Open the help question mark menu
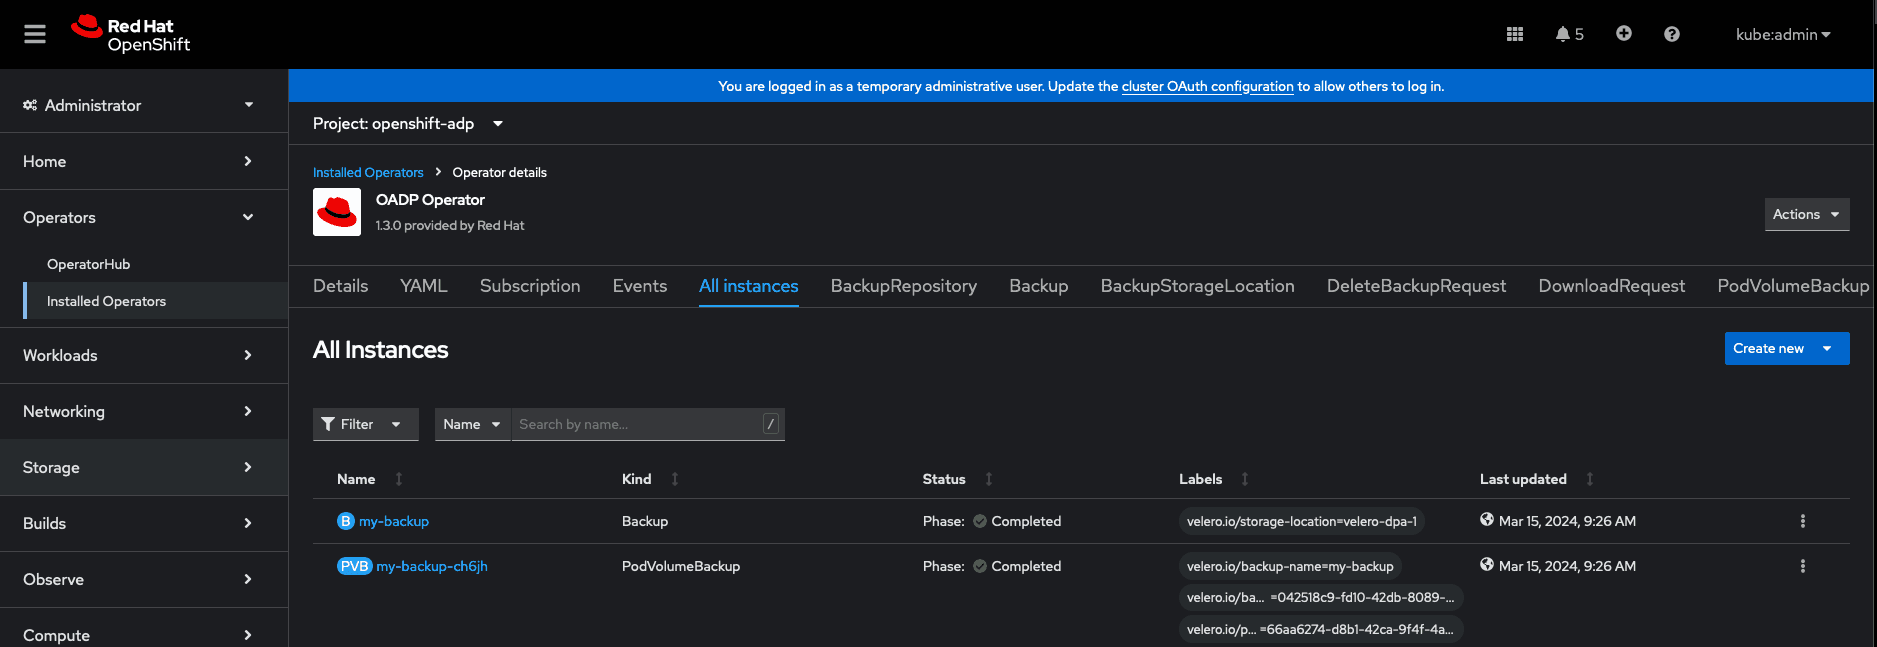The height and width of the screenshot is (647, 1877). [1672, 34]
